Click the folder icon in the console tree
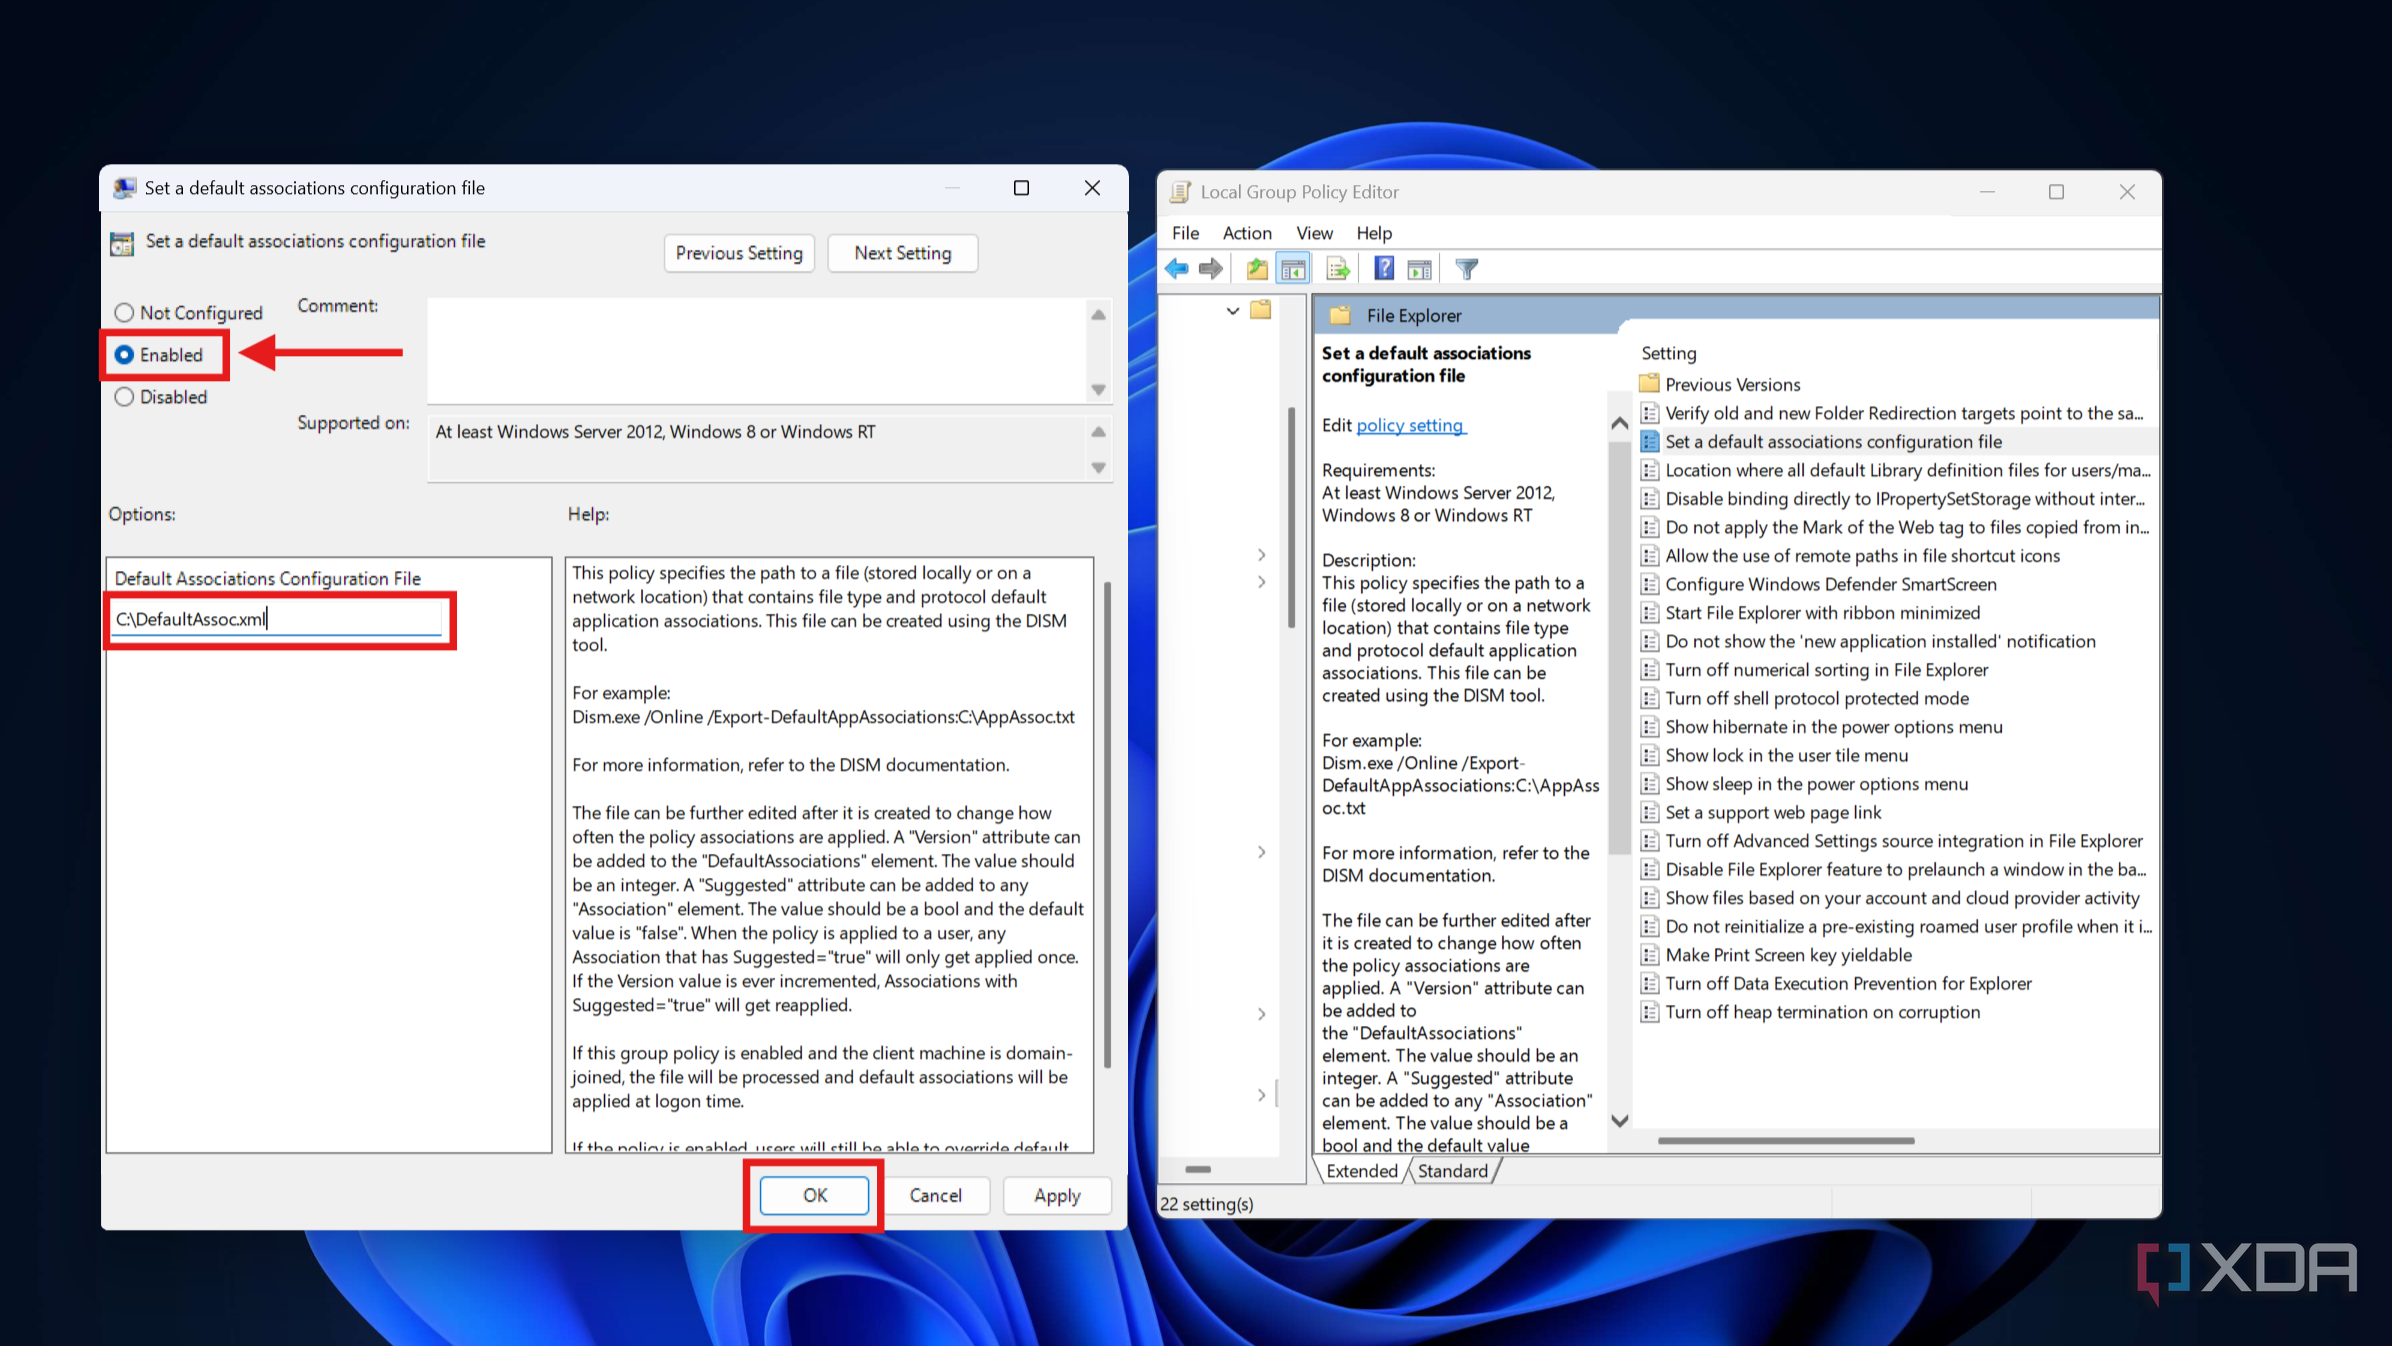This screenshot has width=2392, height=1346. pyautogui.click(x=1261, y=310)
